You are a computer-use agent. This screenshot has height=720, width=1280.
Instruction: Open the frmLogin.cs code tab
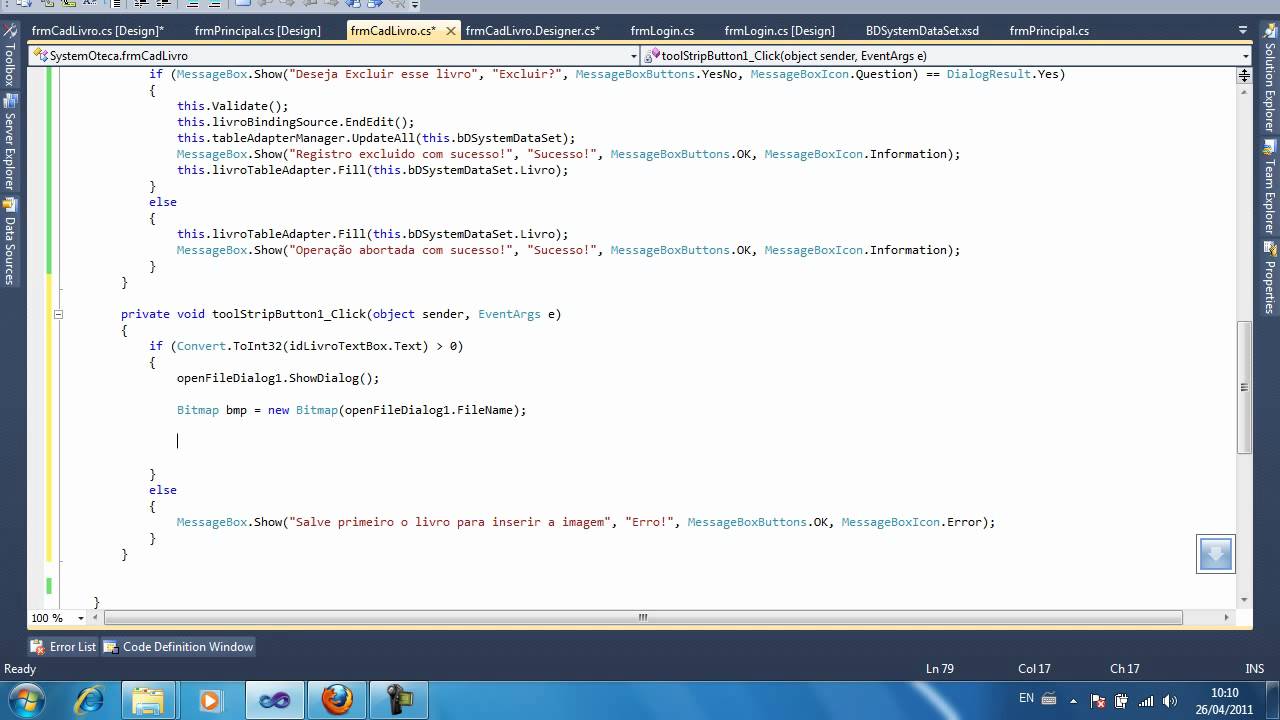point(662,31)
